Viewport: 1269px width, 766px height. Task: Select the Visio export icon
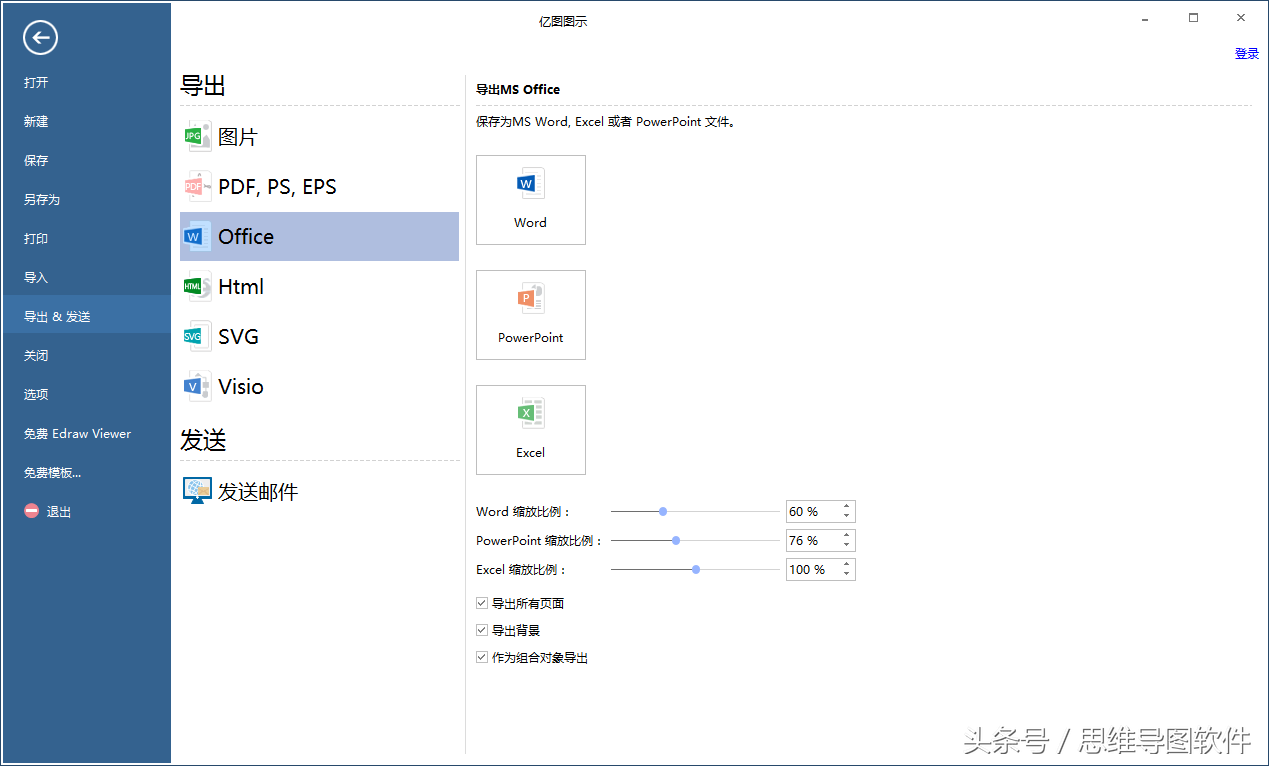(197, 387)
